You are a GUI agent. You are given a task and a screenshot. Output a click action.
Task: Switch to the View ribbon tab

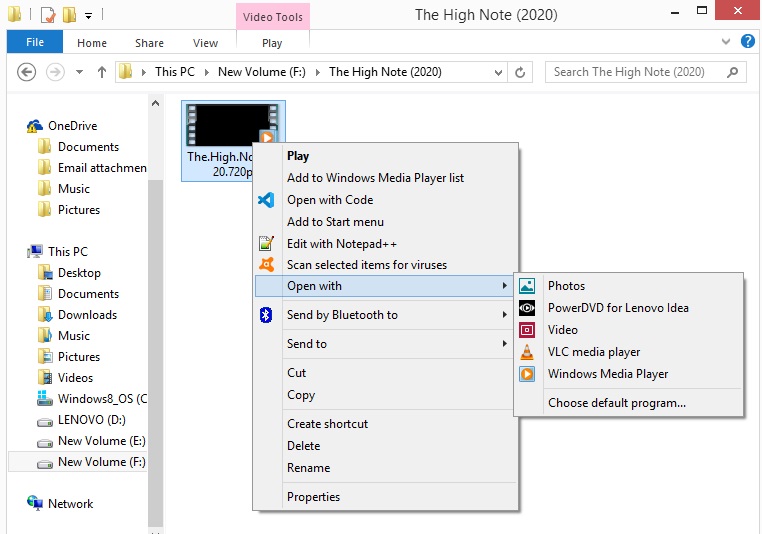[x=205, y=43]
